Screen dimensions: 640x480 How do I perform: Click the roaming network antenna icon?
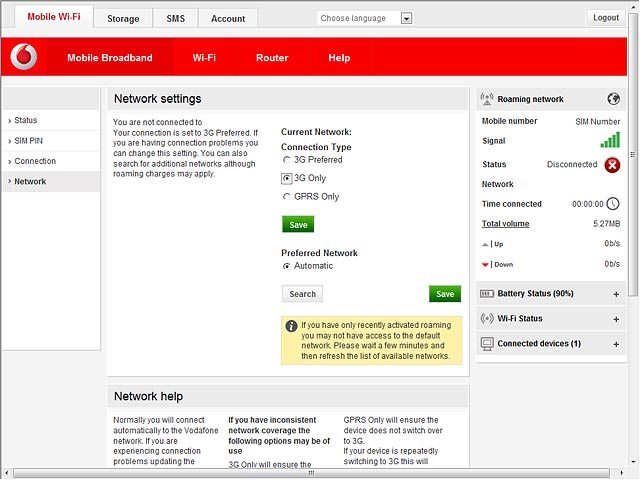(487, 99)
